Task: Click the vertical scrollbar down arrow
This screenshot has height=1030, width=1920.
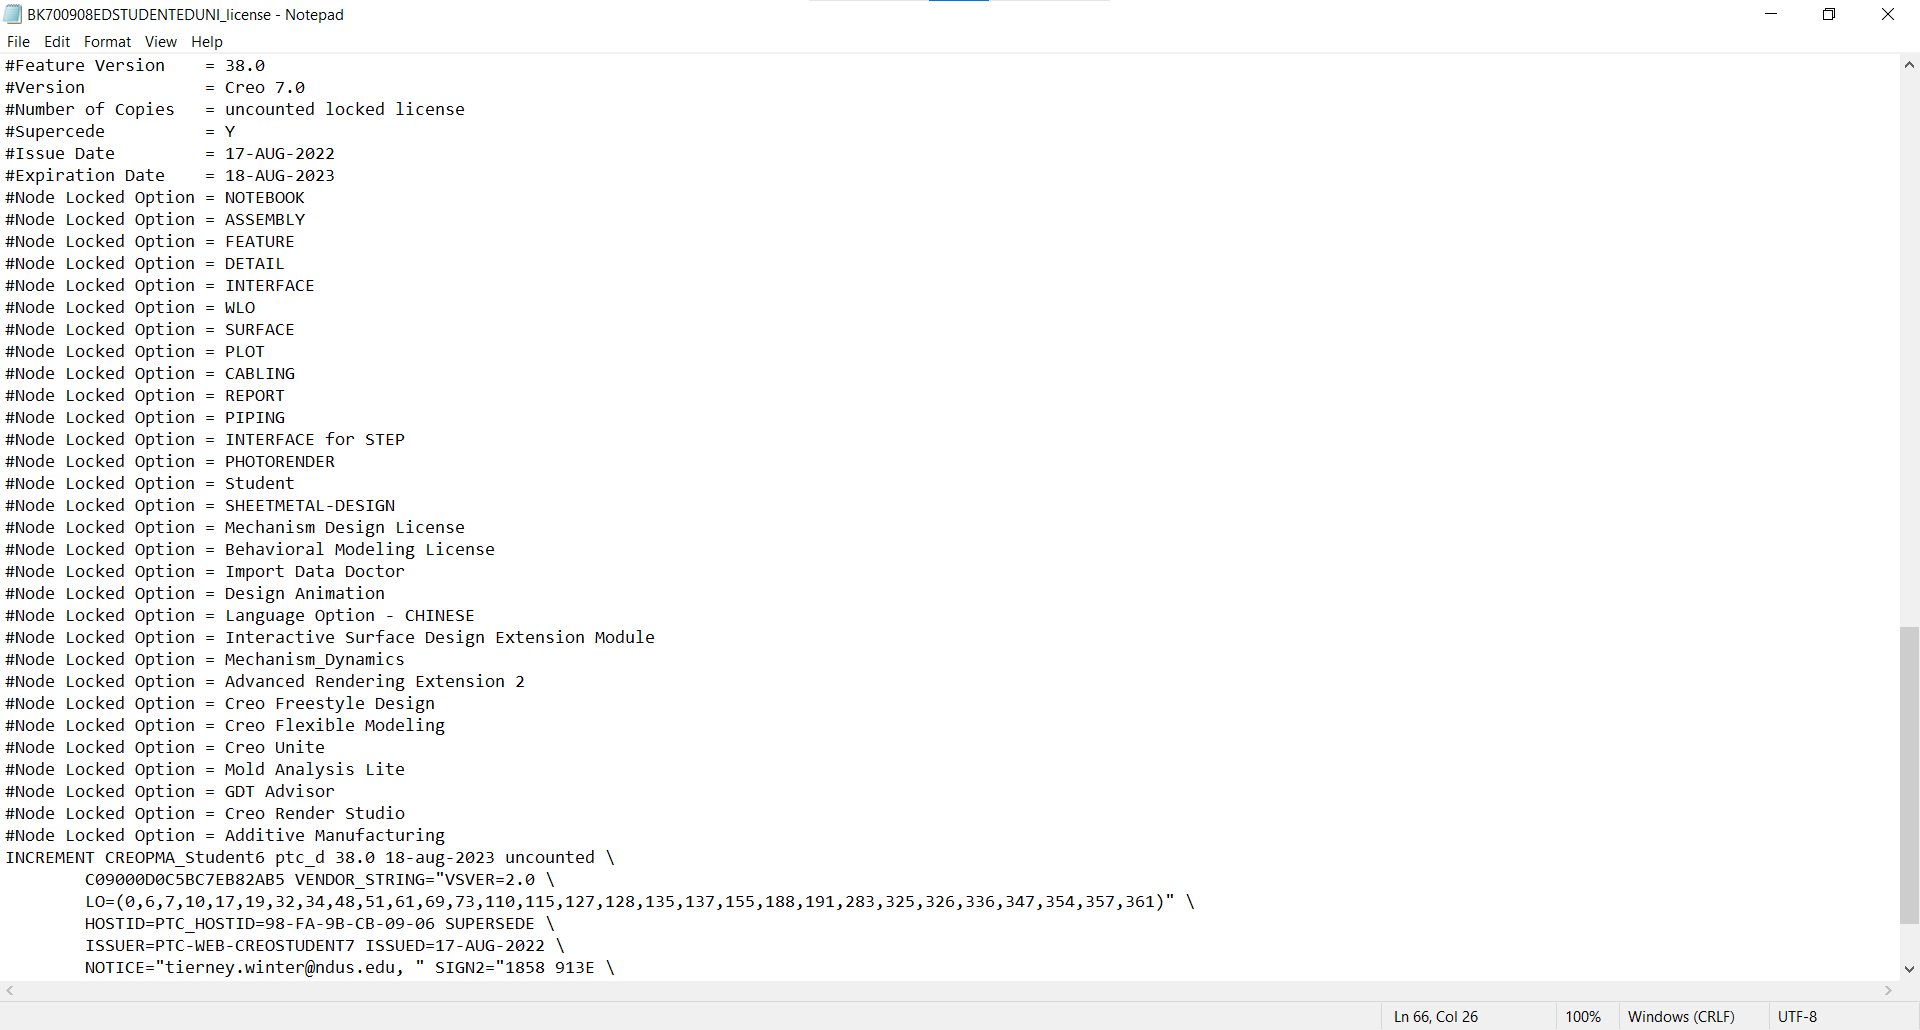Action: click(x=1909, y=969)
